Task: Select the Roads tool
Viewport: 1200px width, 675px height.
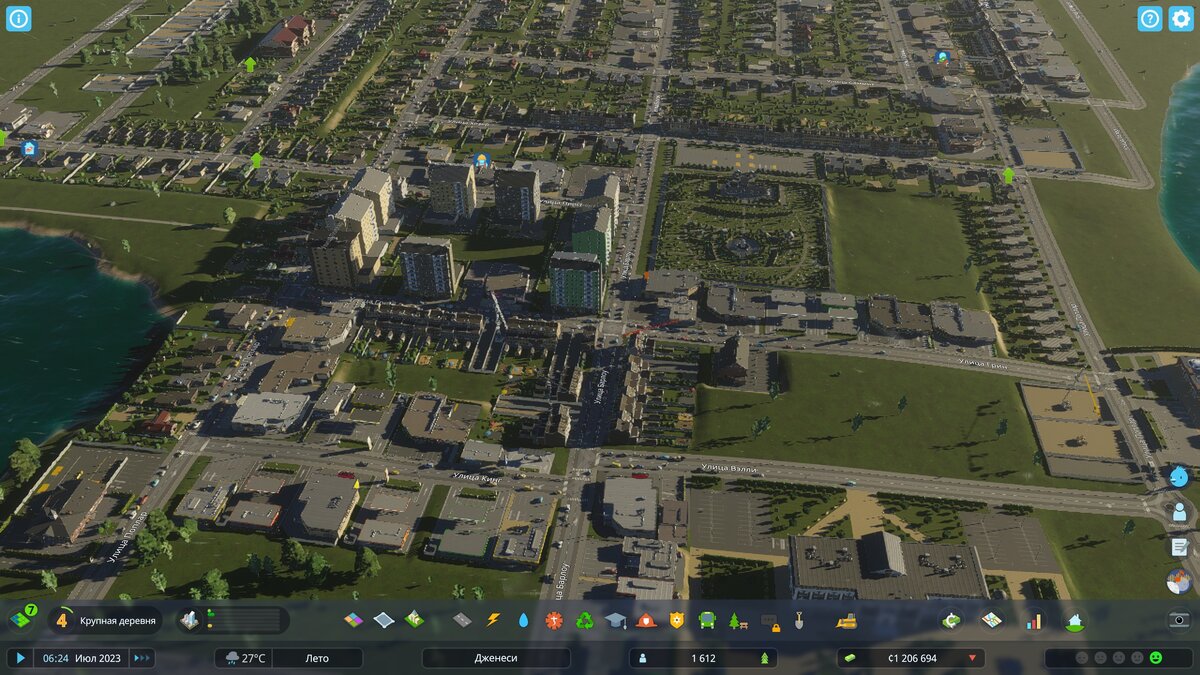Action: (461, 620)
